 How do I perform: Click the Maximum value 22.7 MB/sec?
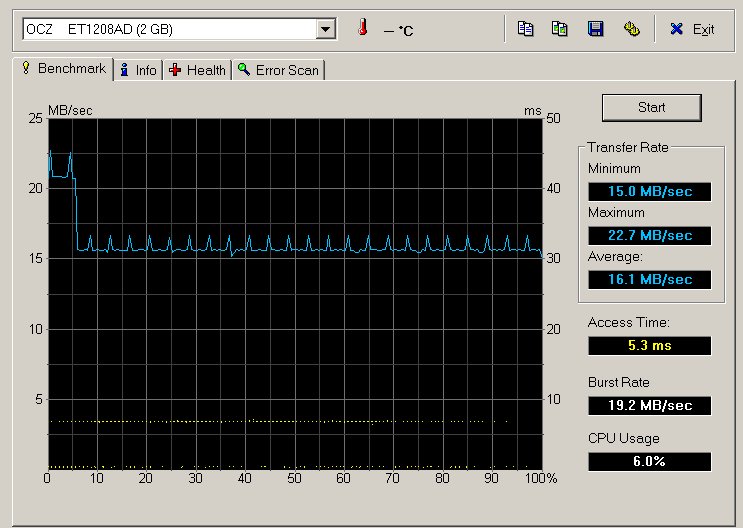[x=650, y=236]
